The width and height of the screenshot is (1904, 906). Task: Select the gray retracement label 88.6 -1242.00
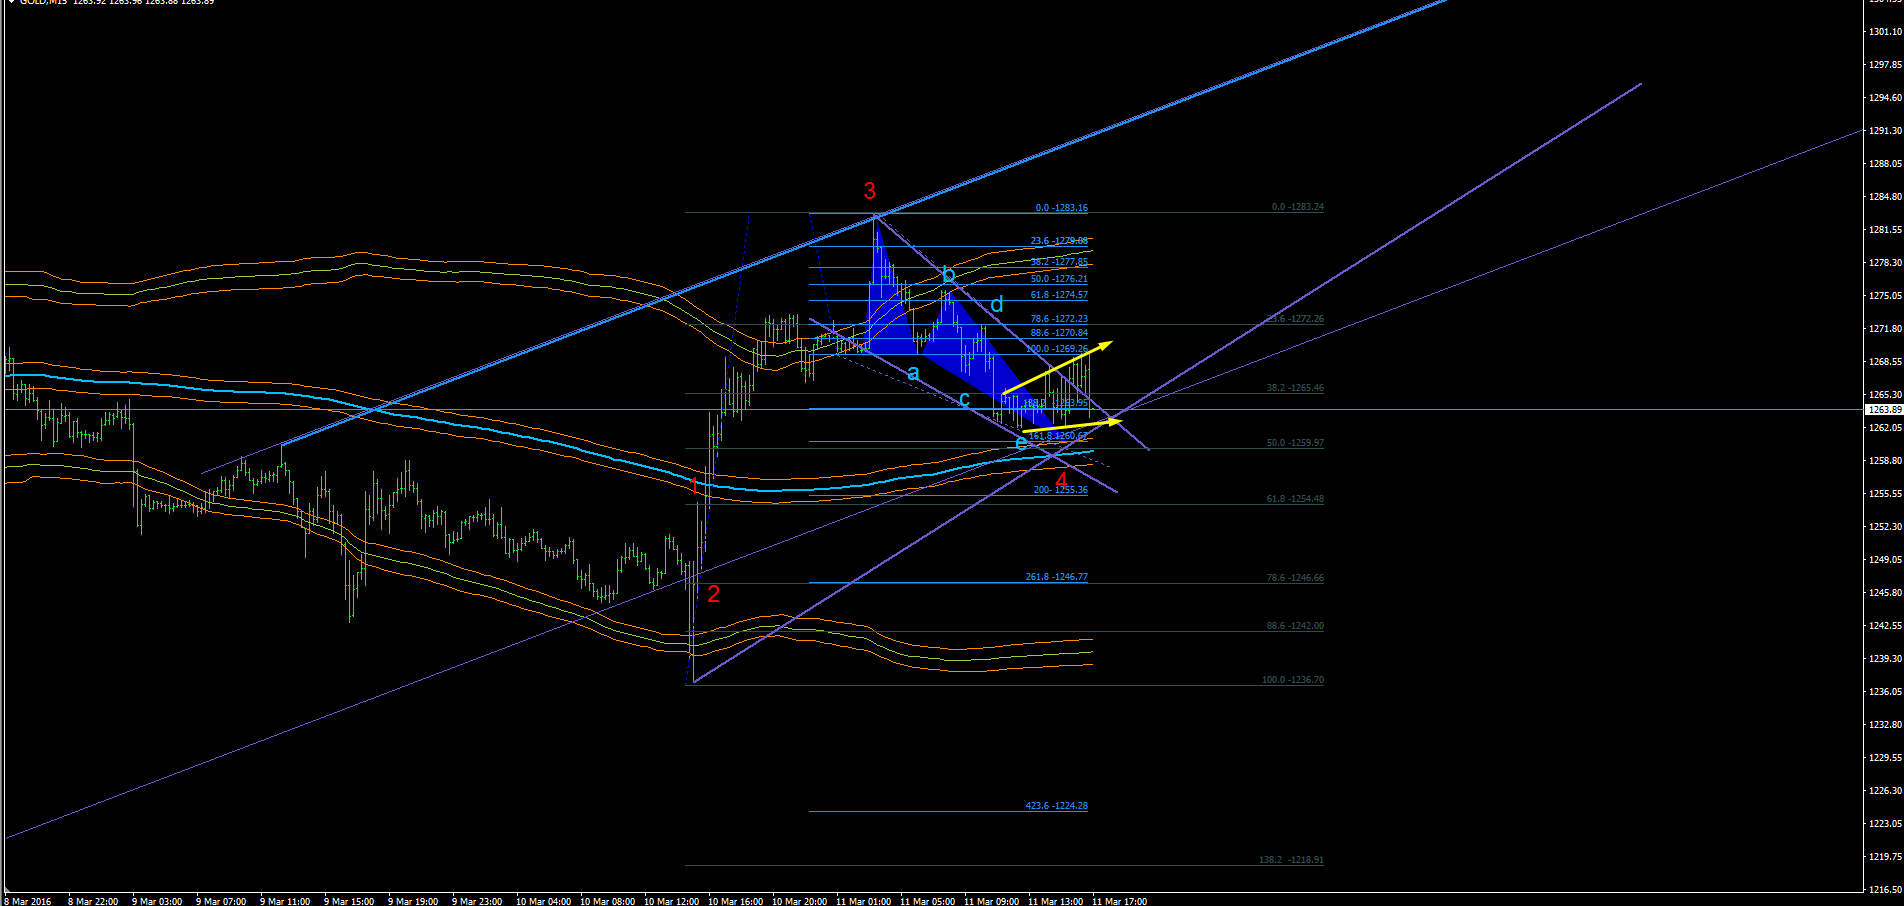click(x=1295, y=626)
